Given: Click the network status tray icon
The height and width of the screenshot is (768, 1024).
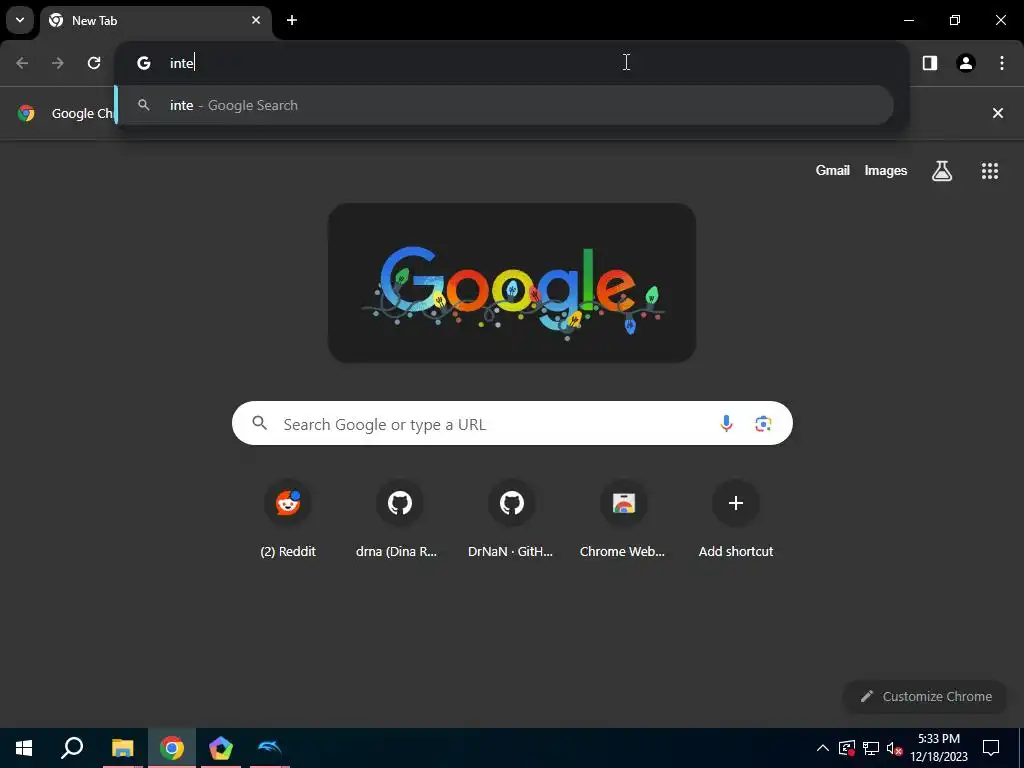Looking at the screenshot, I should tap(871, 748).
